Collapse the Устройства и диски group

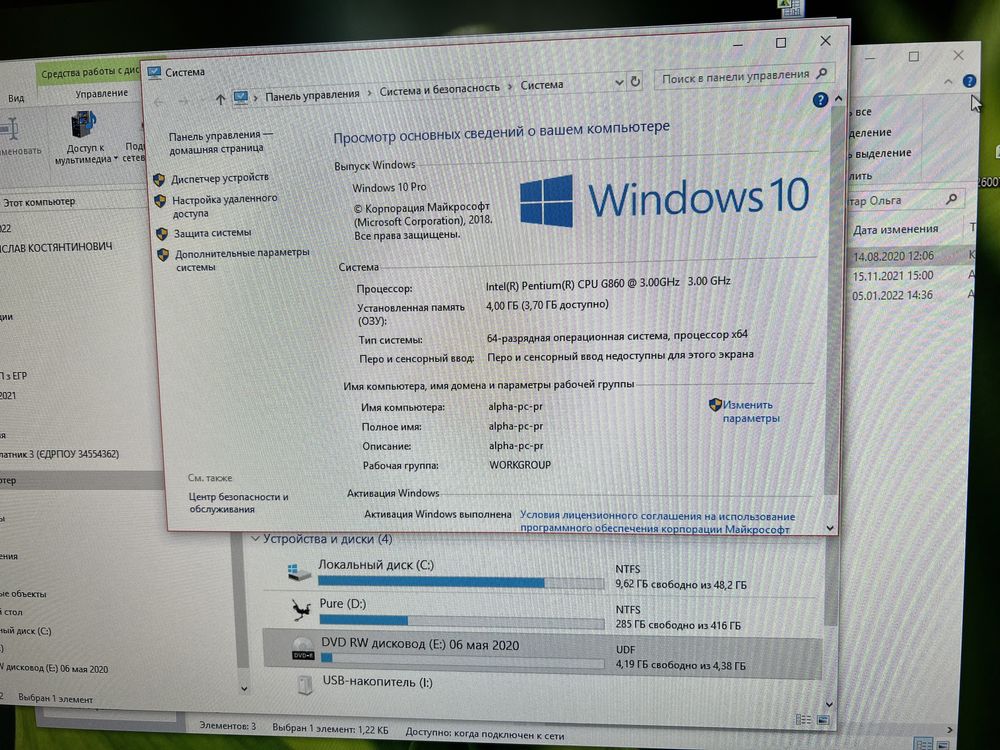tap(255, 539)
